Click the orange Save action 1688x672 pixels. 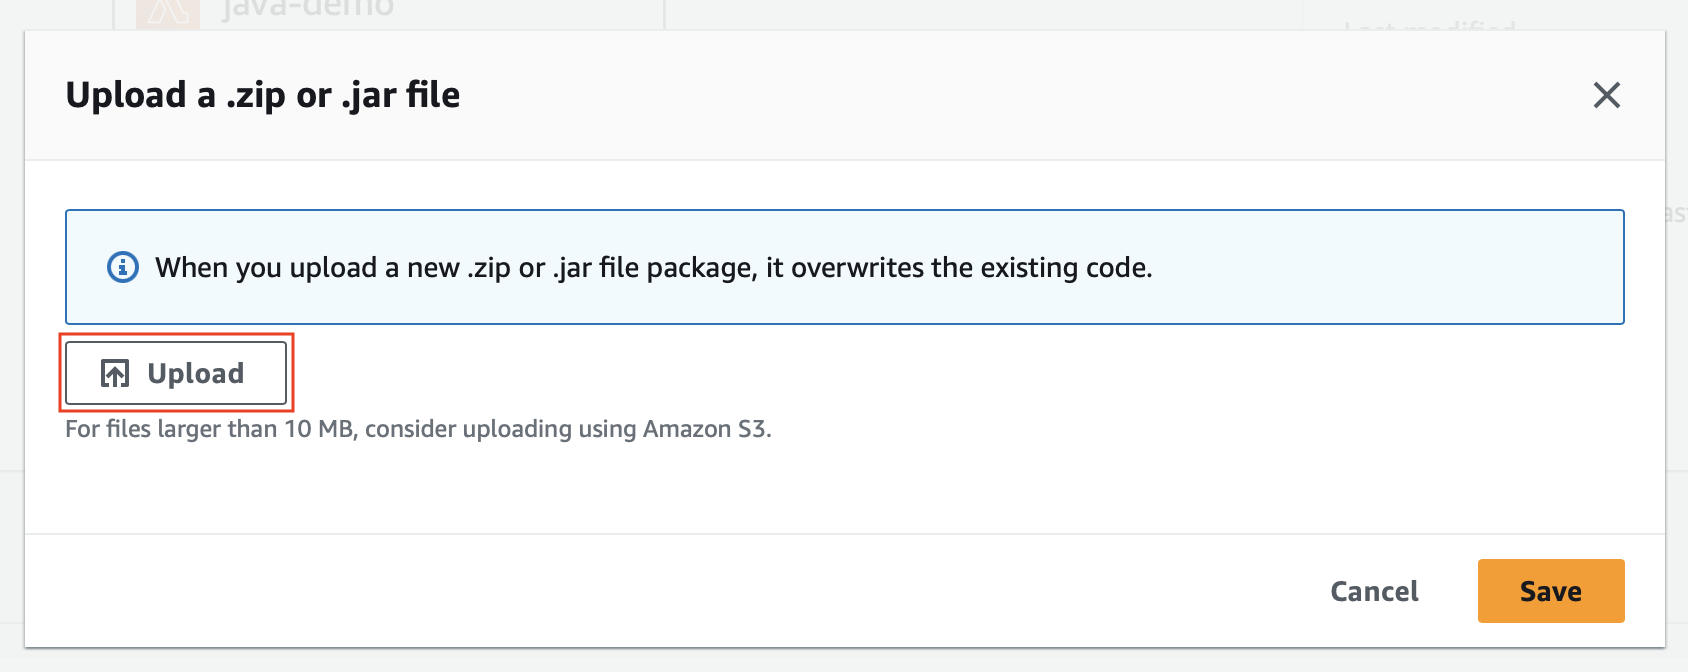(x=1550, y=591)
